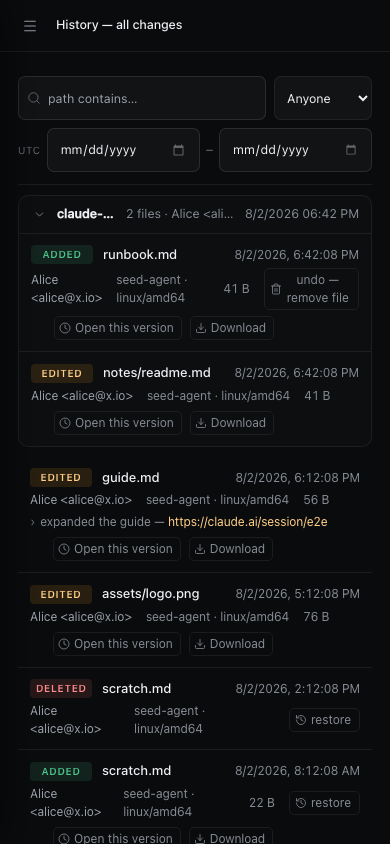Image resolution: width=390 pixels, height=844 pixels.
Task: Select the guide.md file name
Action: click(131, 478)
